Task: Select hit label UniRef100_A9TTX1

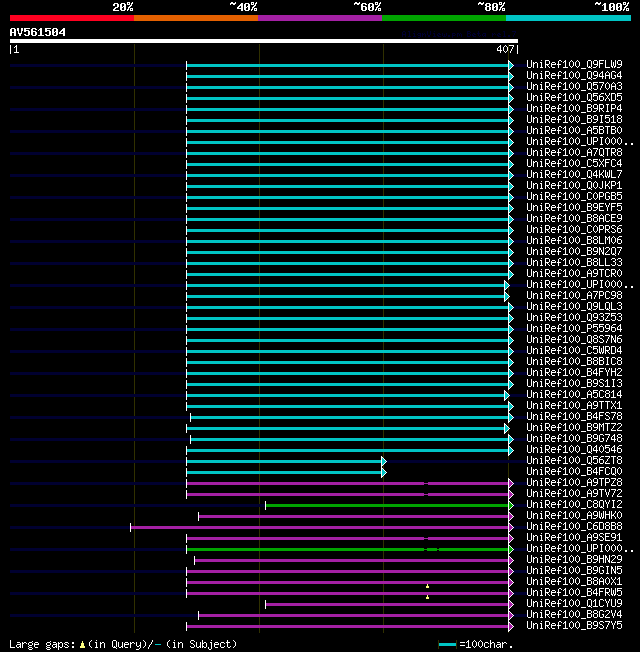Action: pyautogui.click(x=574, y=406)
